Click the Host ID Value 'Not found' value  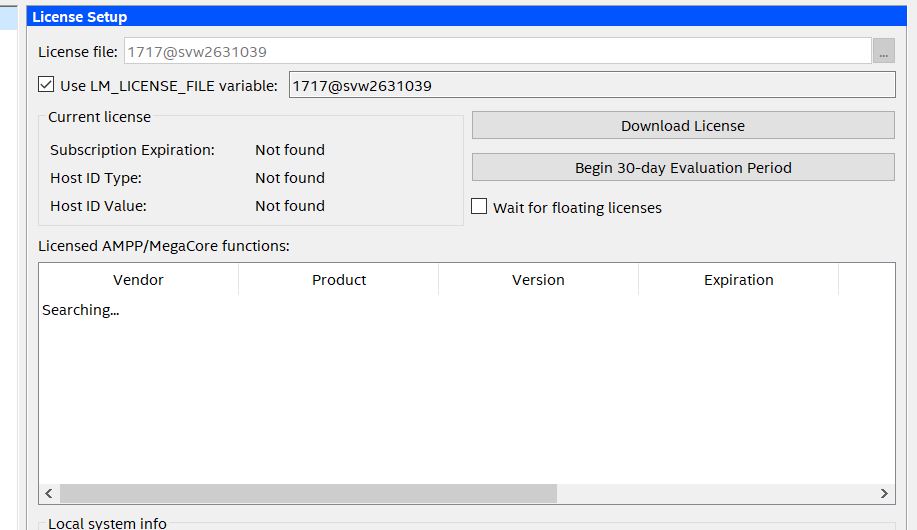(290, 206)
